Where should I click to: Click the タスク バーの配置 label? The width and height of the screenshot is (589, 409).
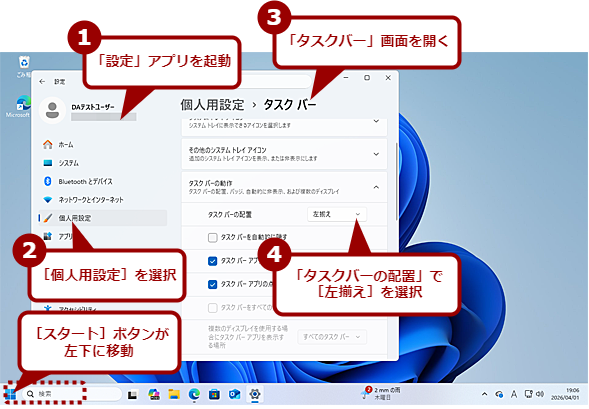(x=230, y=214)
